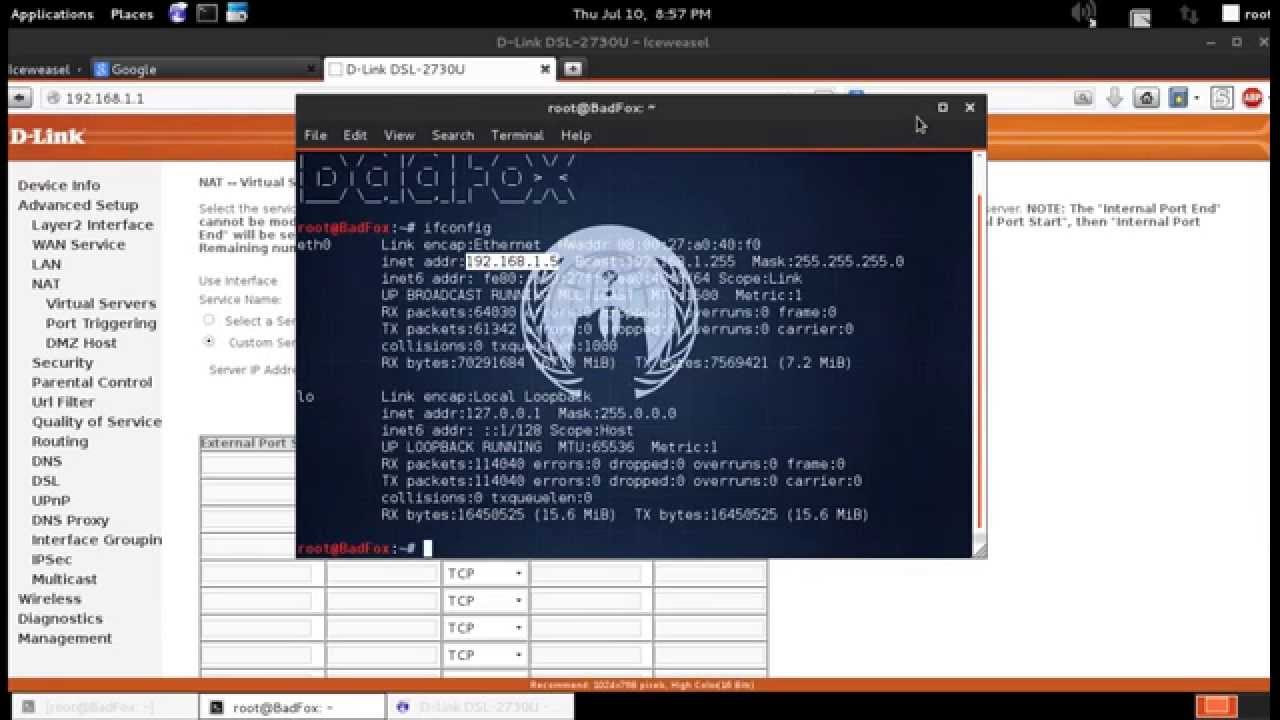Switch to the Google browser tab
1280x720 pixels.
(x=204, y=69)
